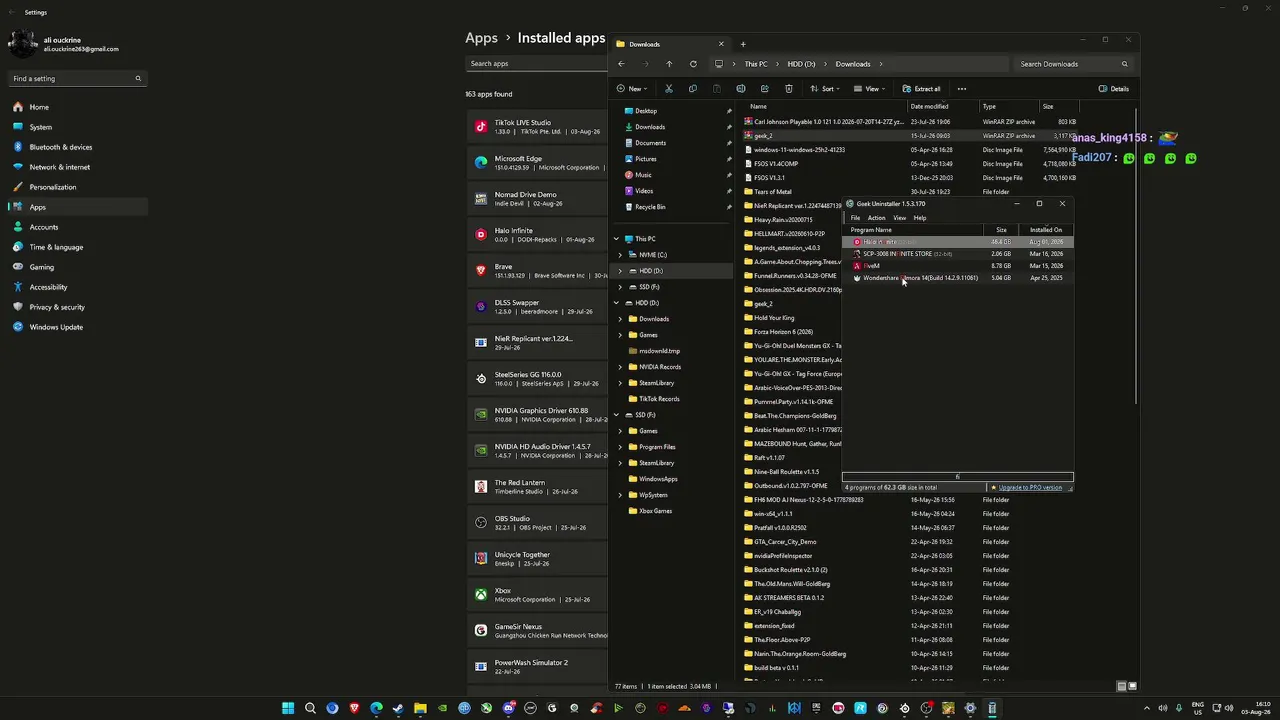Image resolution: width=1280 pixels, height=720 pixels.
Task: Open the Sort dropdown in Explorer
Action: pyautogui.click(x=824, y=89)
